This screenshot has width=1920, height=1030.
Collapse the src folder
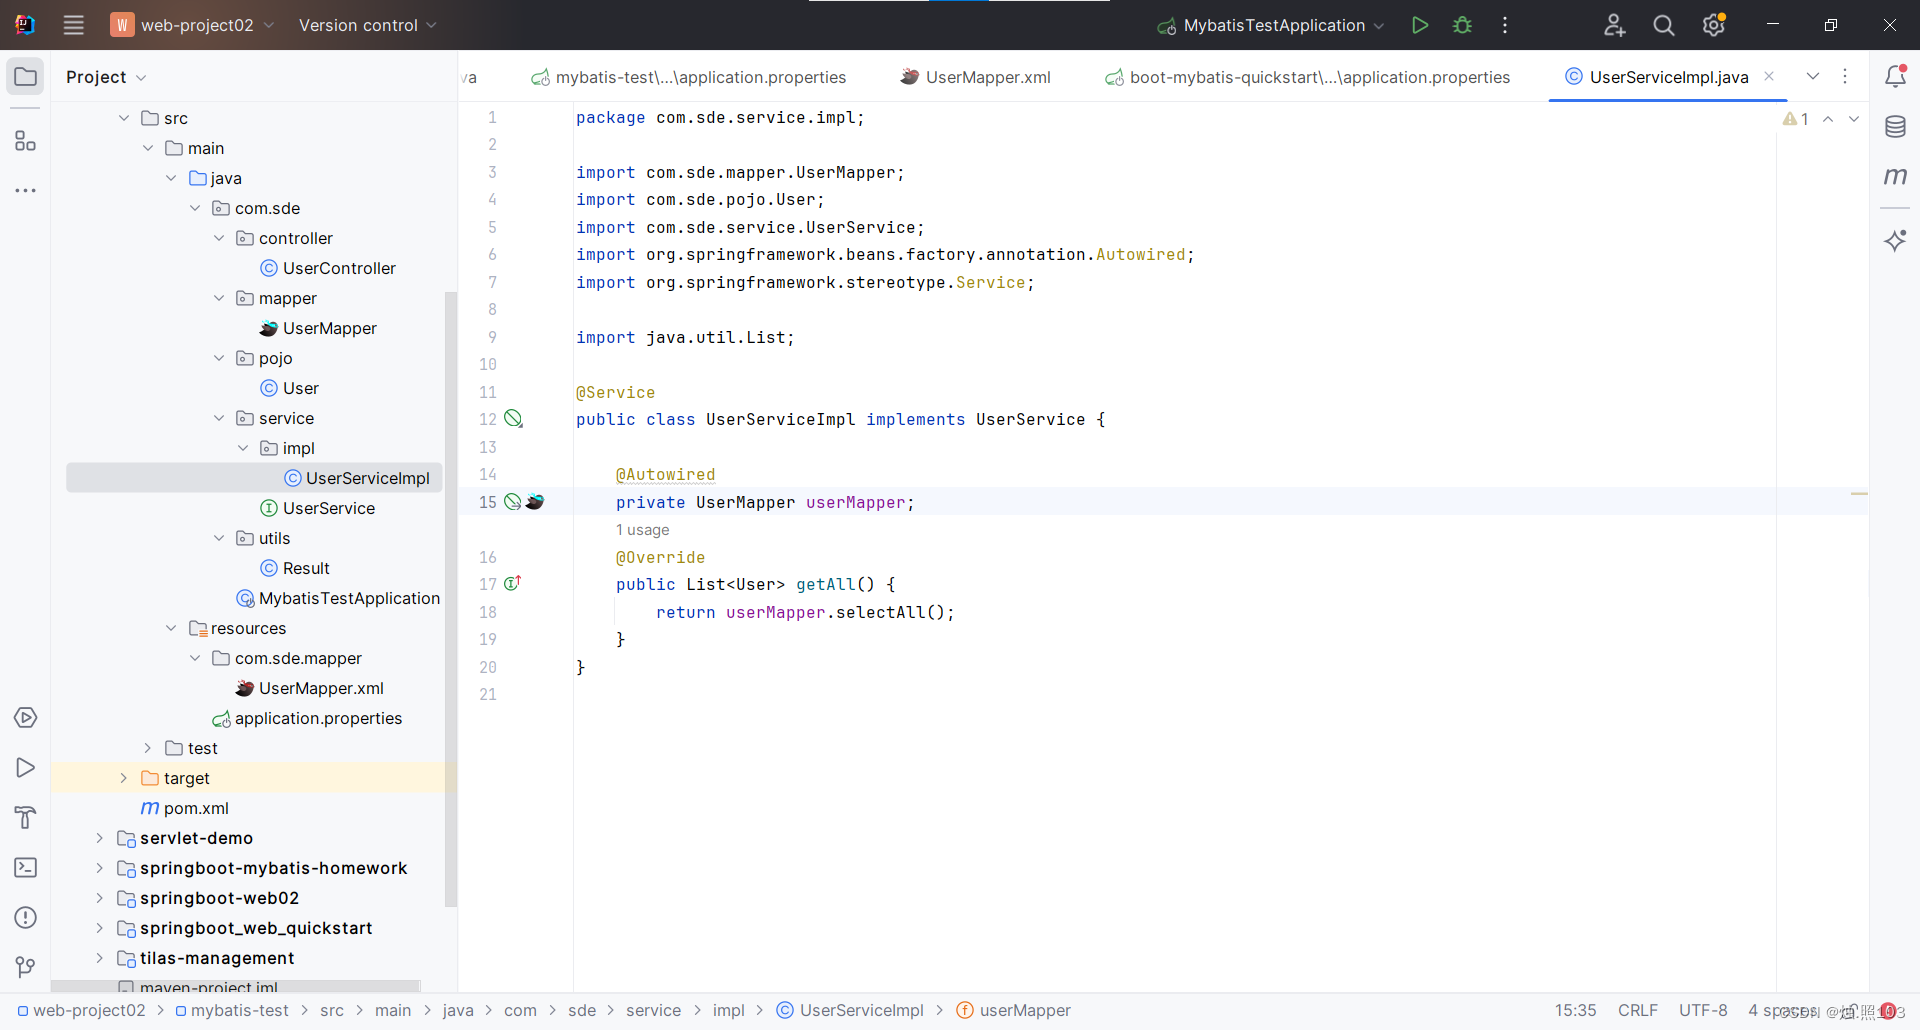coord(123,118)
